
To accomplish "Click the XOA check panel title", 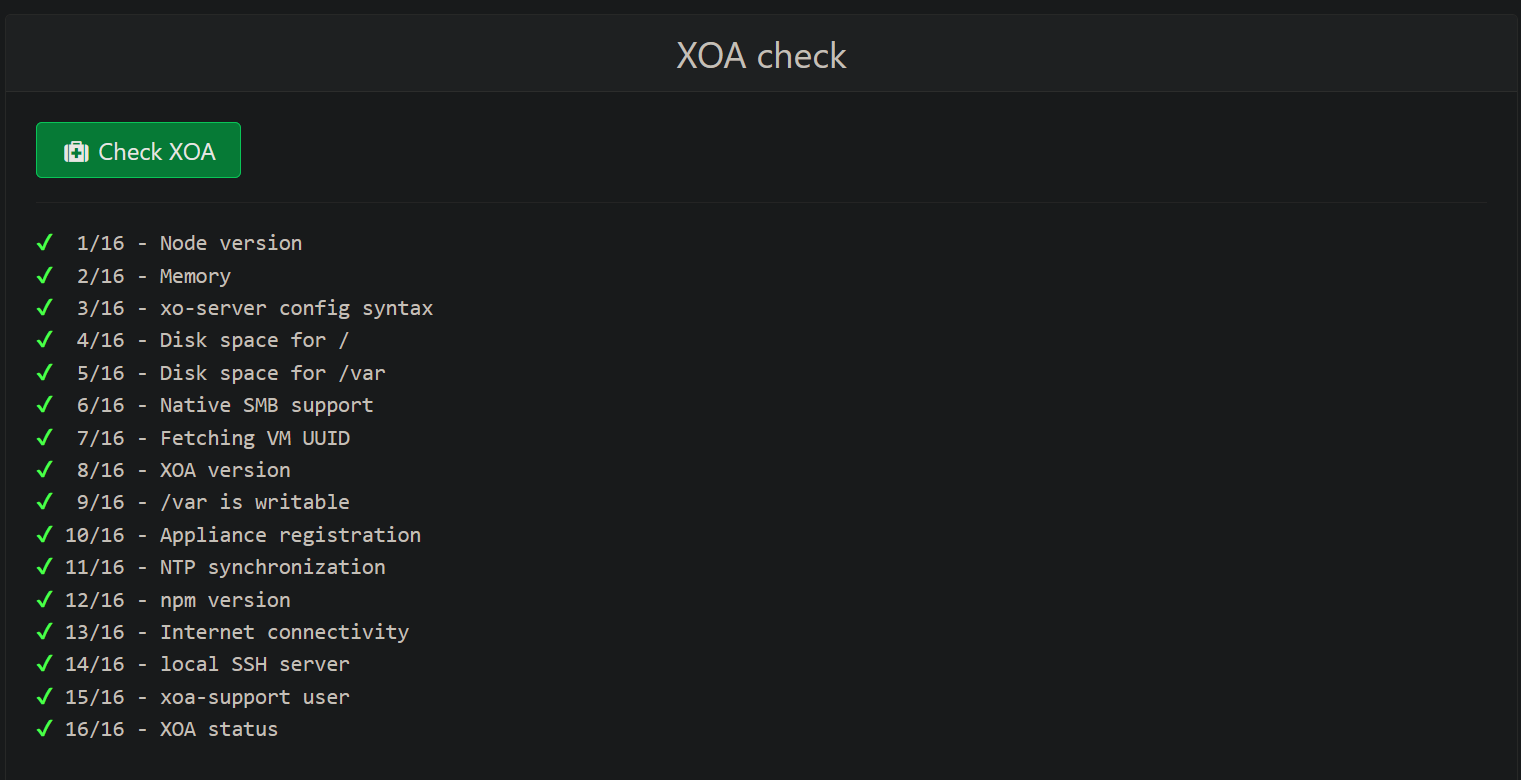I will tap(760, 56).
